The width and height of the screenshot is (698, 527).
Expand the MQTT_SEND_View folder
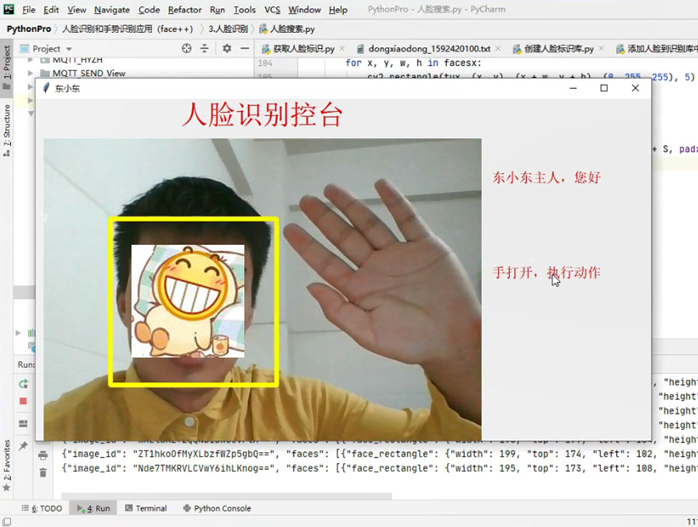point(30,73)
